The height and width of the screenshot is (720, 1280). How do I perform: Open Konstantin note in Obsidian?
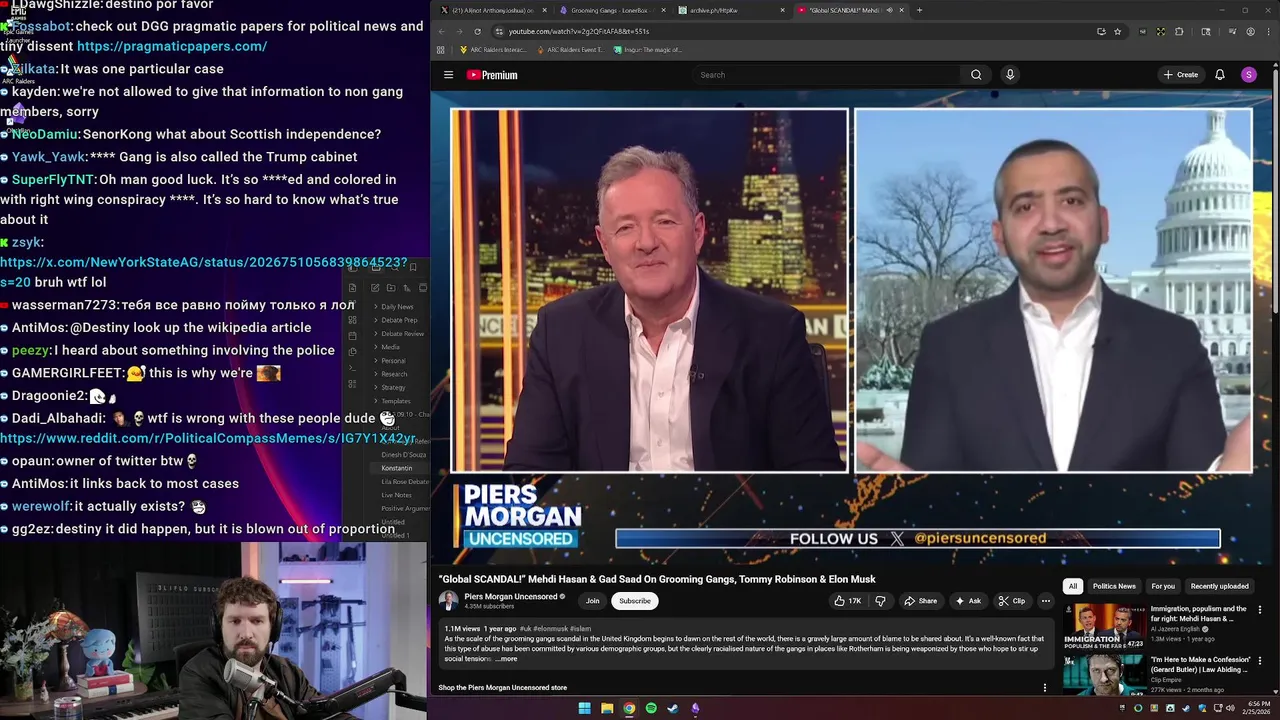396,468
